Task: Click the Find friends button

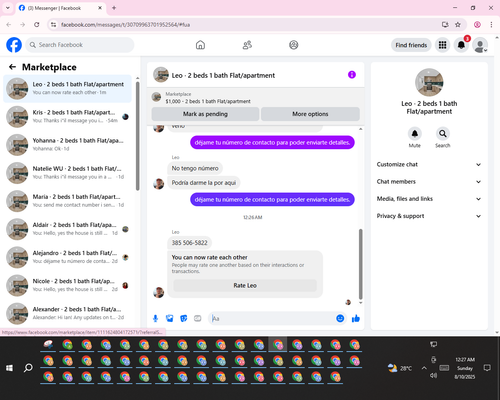Action: coord(411,45)
